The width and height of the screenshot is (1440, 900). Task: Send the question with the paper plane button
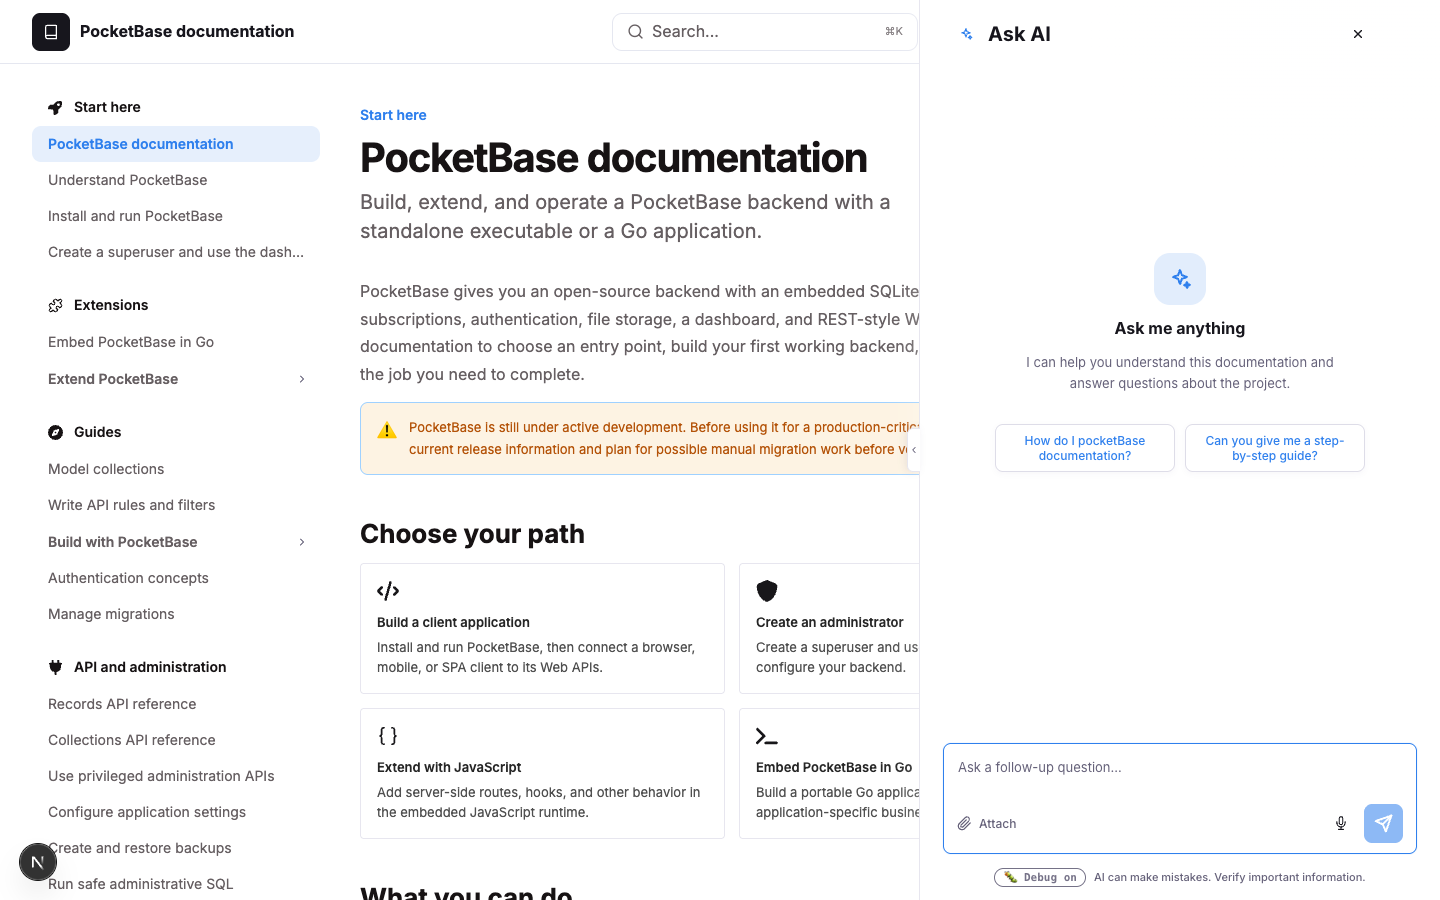pyautogui.click(x=1384, y=824)
